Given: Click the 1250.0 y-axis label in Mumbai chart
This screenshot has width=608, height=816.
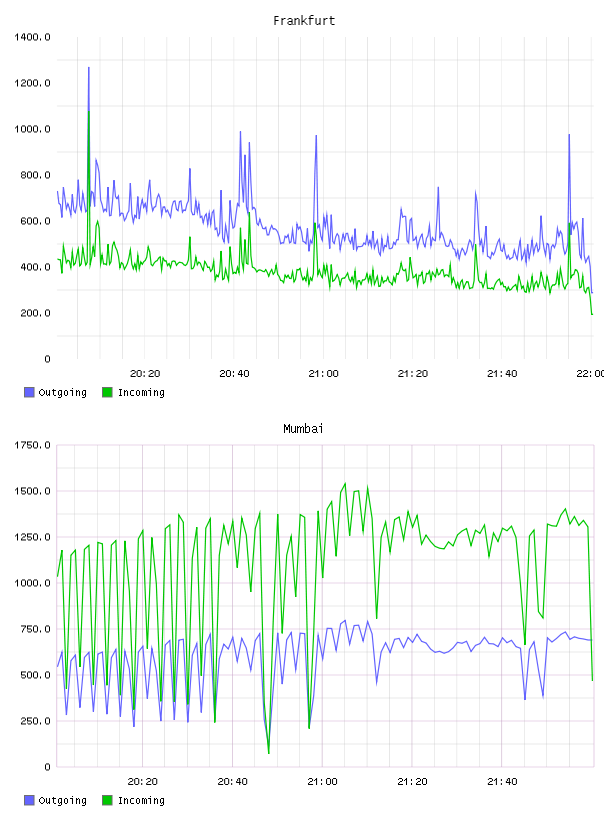Looking at the screenshot, I should click(32, 537).
